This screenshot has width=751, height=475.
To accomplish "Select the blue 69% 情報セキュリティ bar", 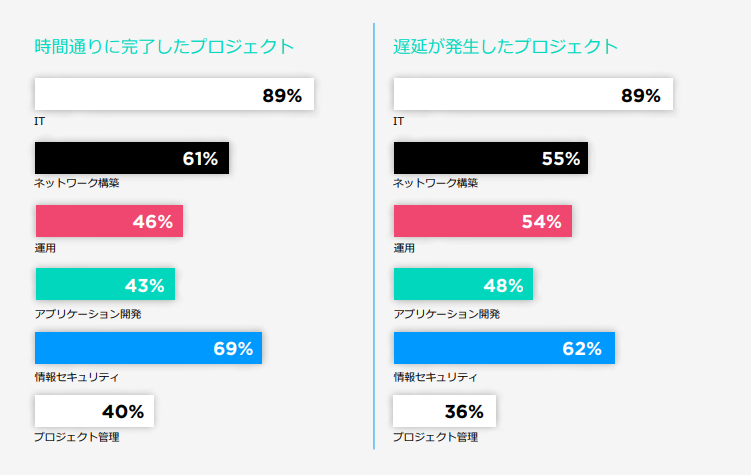I will tap(148, 348).
